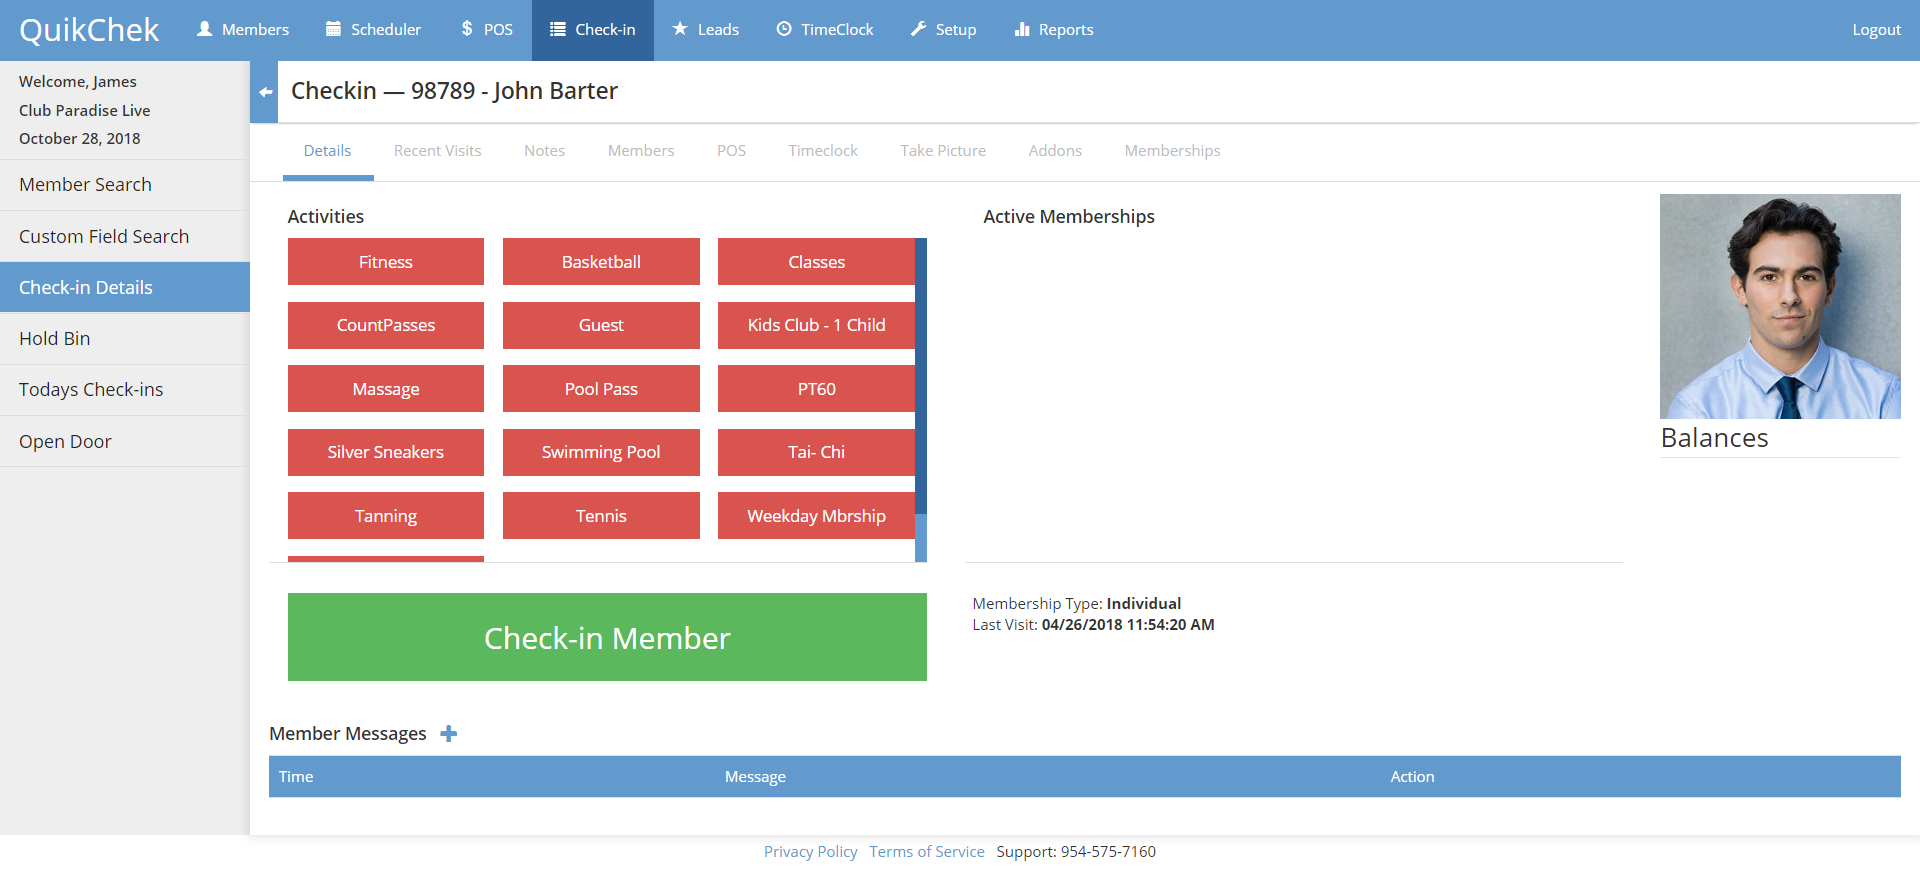Open the Take Picture tab
The height and width of the screenshot is (881, 1920).
pyautogui.click(x=942, y=151)
